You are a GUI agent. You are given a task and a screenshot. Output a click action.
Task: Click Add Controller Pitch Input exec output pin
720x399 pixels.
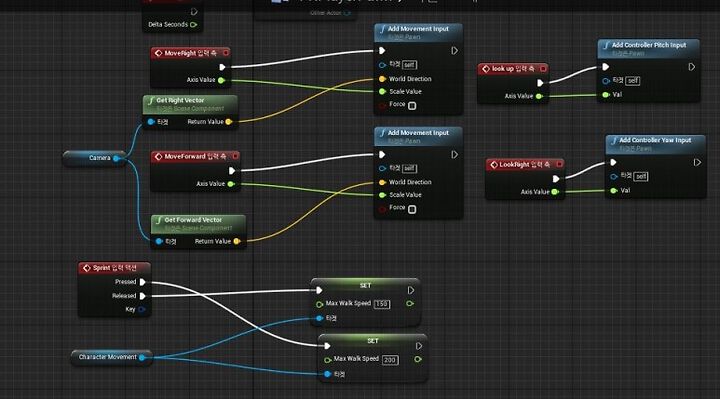click(692, 67)
